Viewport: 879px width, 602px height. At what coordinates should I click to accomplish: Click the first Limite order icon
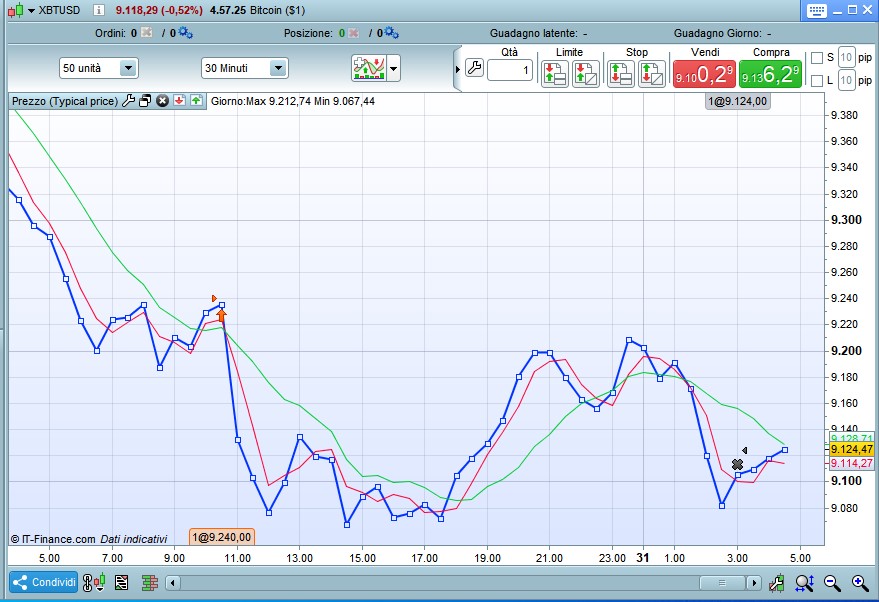coord(554,74)
